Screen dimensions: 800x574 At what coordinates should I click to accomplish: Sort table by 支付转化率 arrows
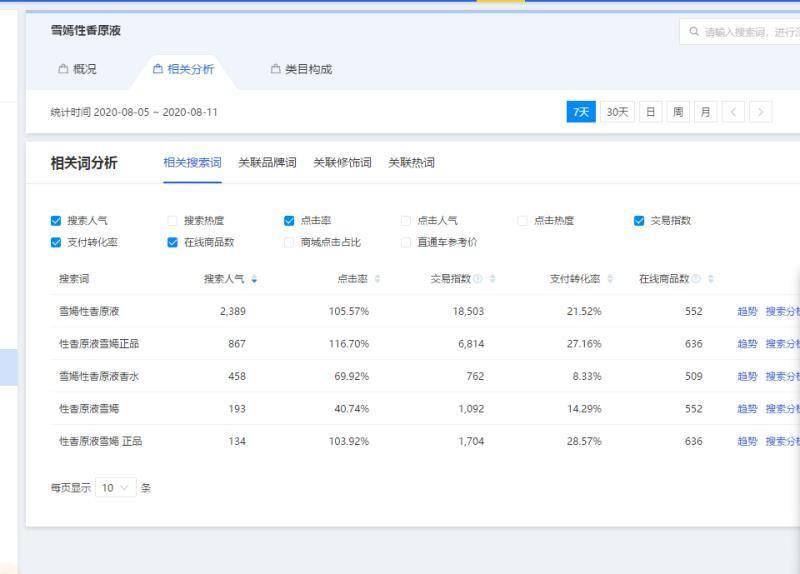click(610, 279)
